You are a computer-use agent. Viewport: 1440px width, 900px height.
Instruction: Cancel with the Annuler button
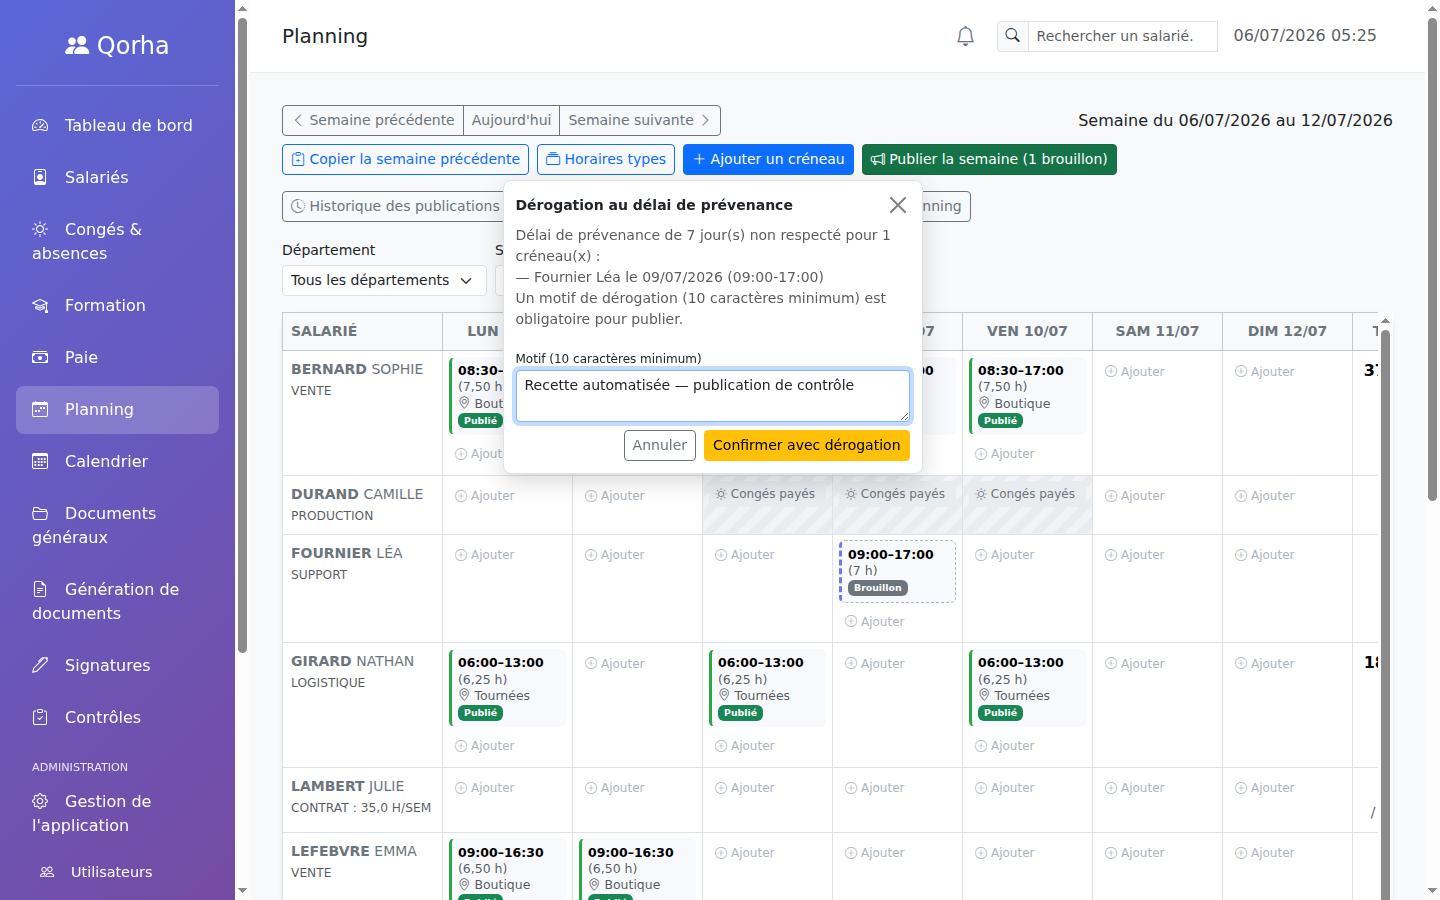[x=660, y=445]
